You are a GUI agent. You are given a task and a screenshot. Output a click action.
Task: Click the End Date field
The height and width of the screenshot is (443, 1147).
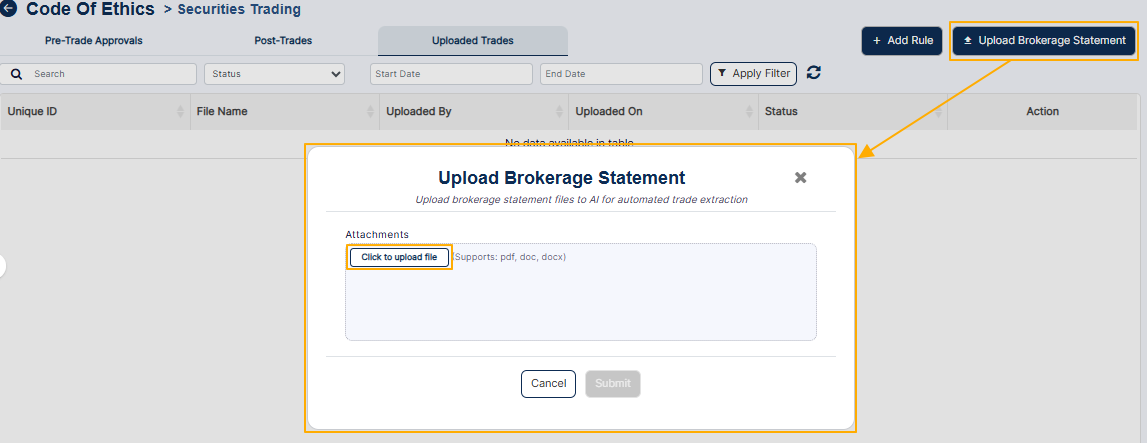coord(622,74)
